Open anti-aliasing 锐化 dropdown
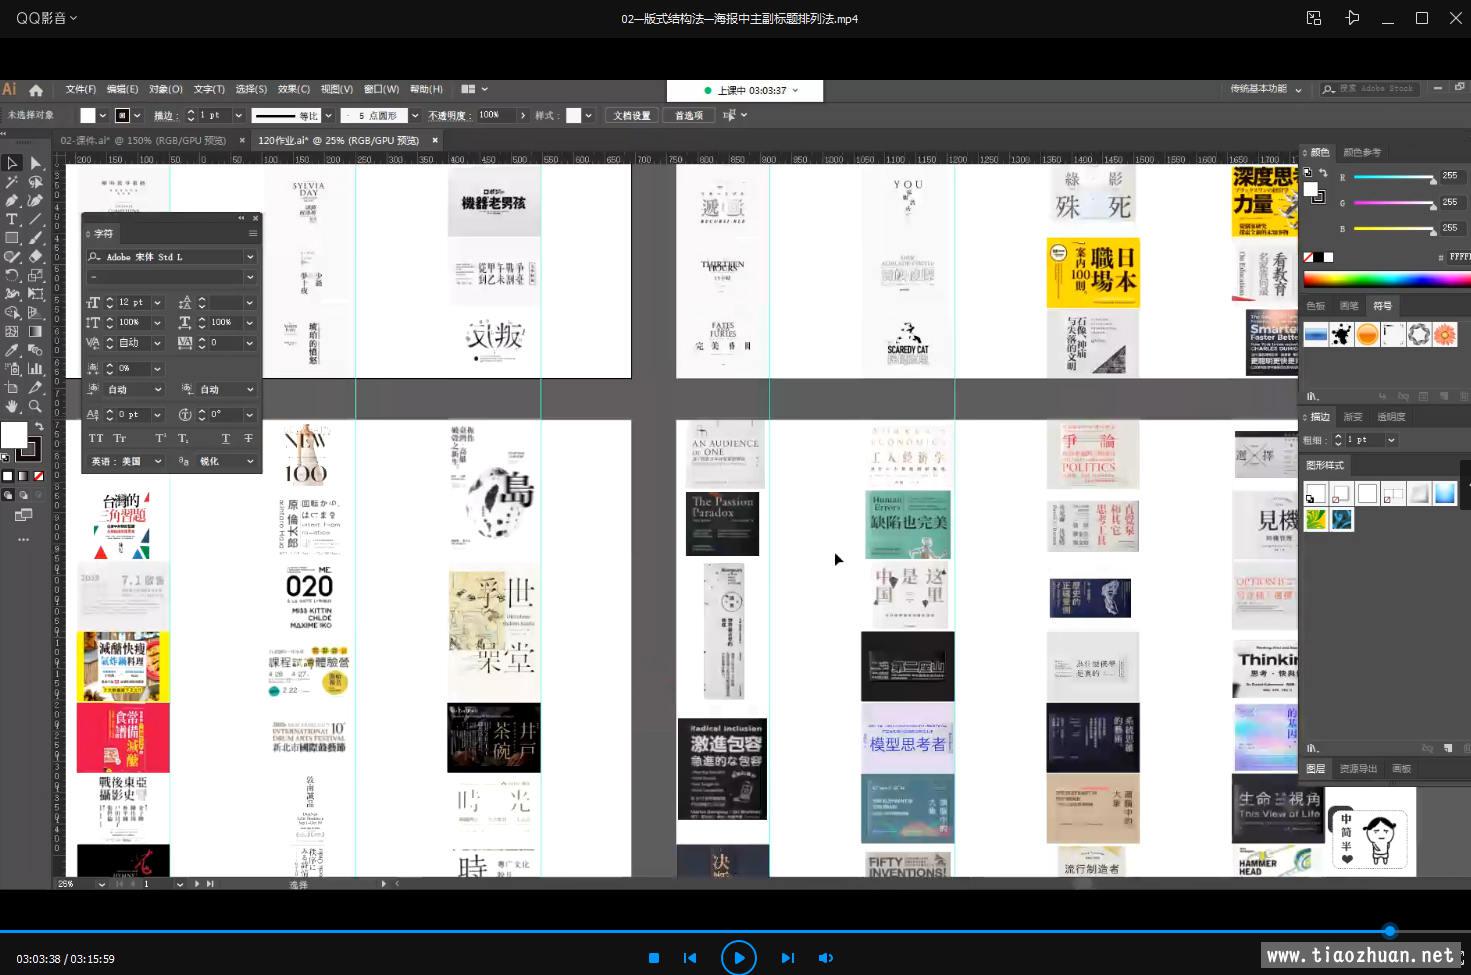 [250, 461]
